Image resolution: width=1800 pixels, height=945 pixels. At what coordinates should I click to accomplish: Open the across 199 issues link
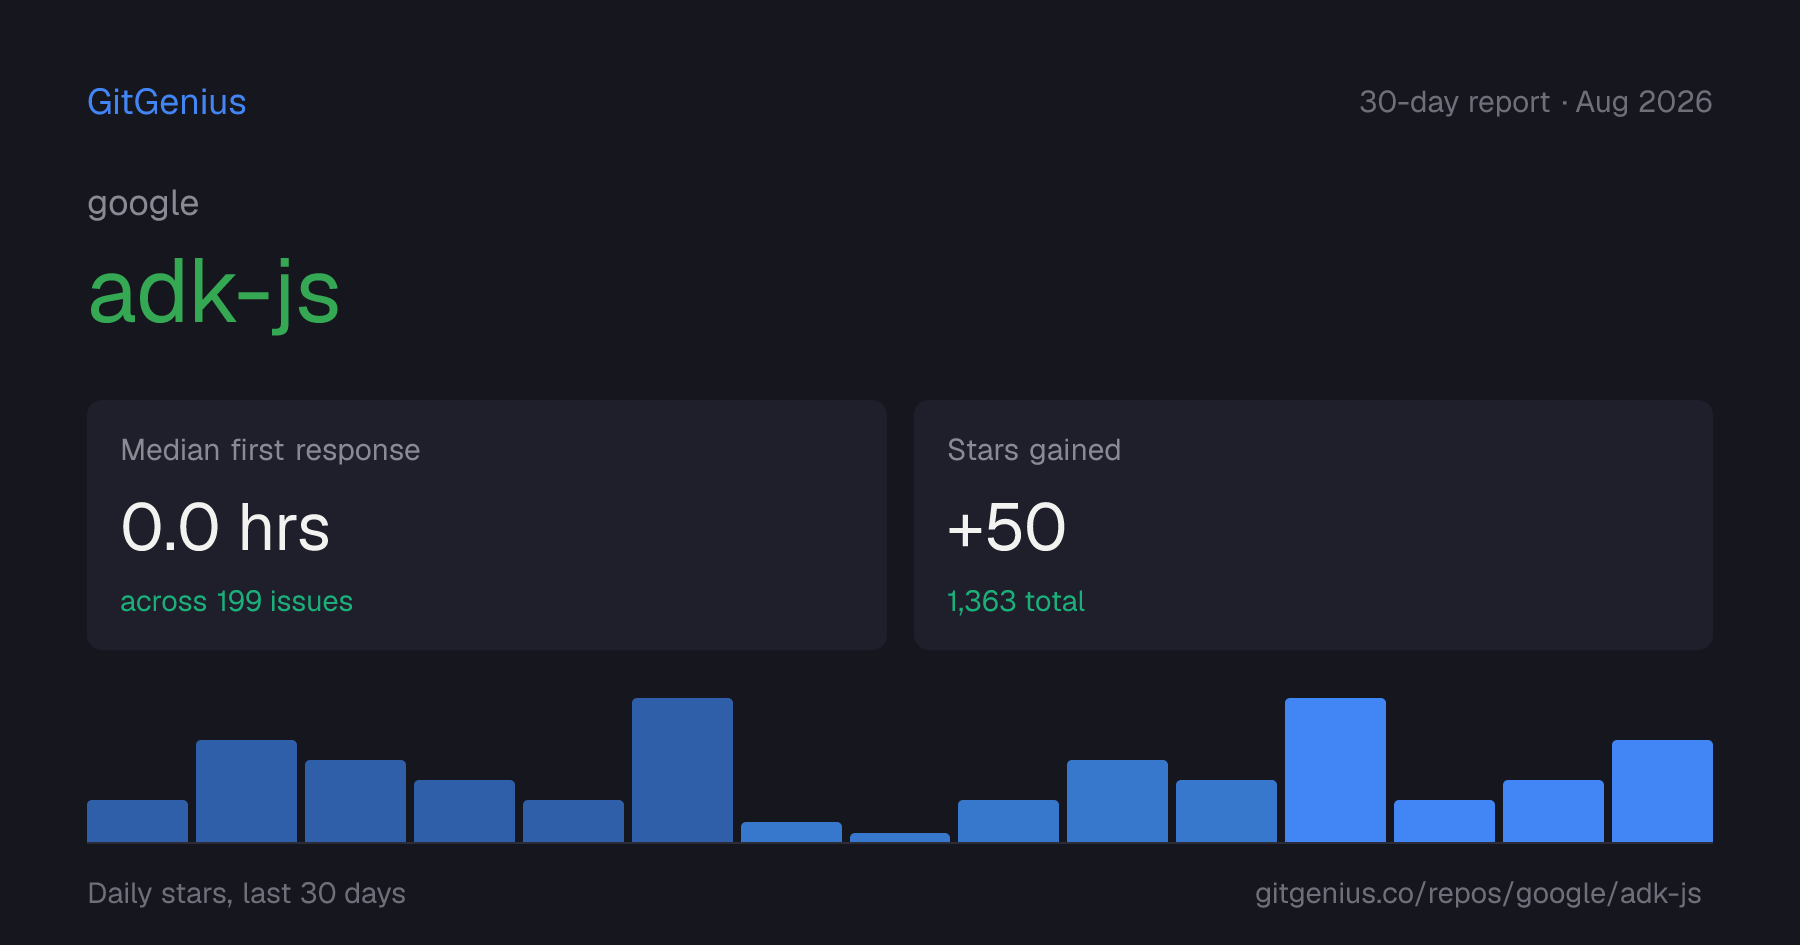point(236,601)
